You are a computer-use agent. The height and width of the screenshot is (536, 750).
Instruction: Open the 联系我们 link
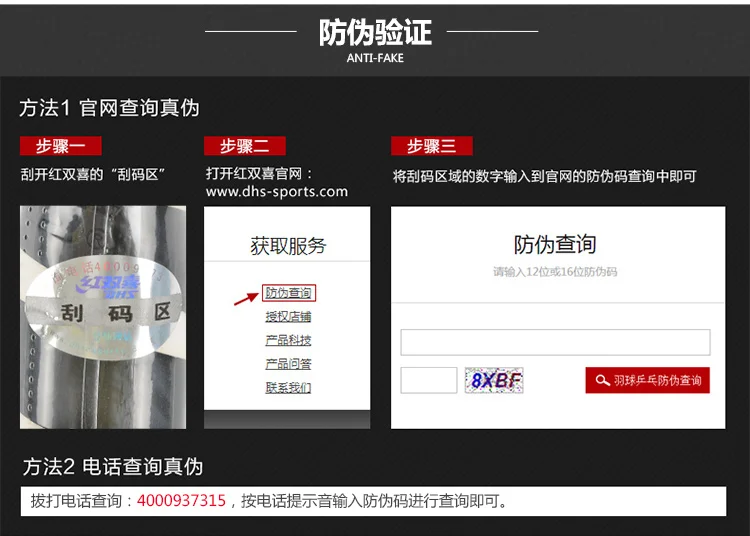(x=288, y=387)
